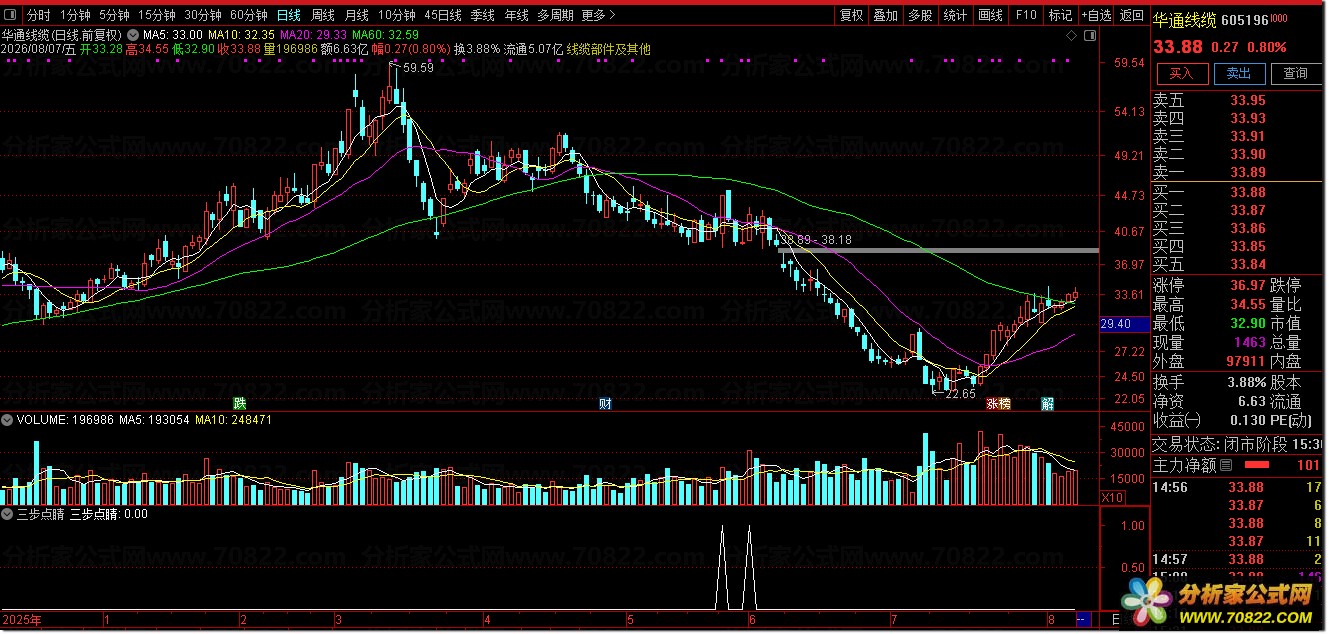
Task: Select the 买三 bid price 33.86
Action: [x=1247, y=228]
